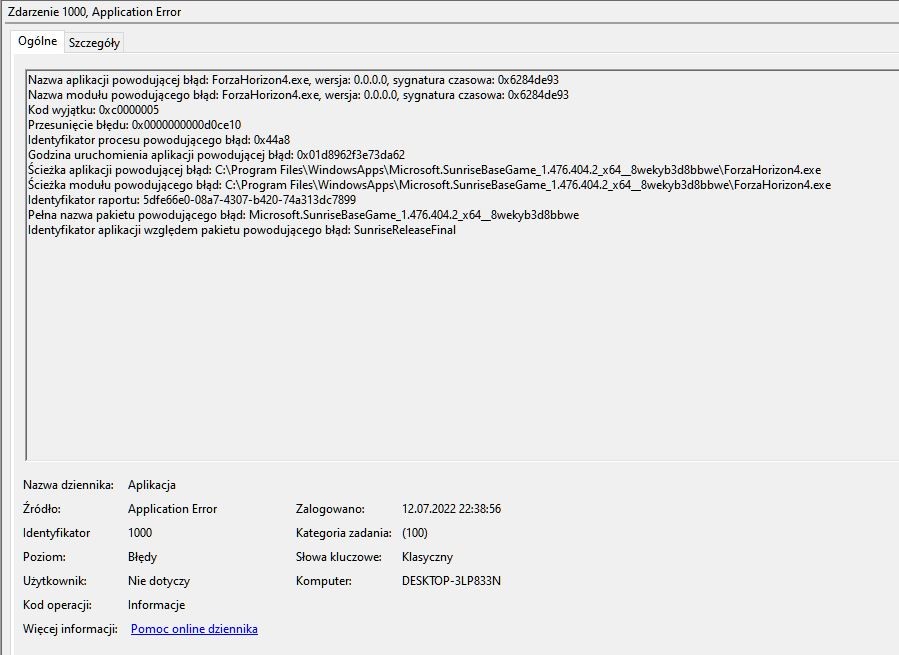Click the 'Zalogowano:' label

pos(330,509)
